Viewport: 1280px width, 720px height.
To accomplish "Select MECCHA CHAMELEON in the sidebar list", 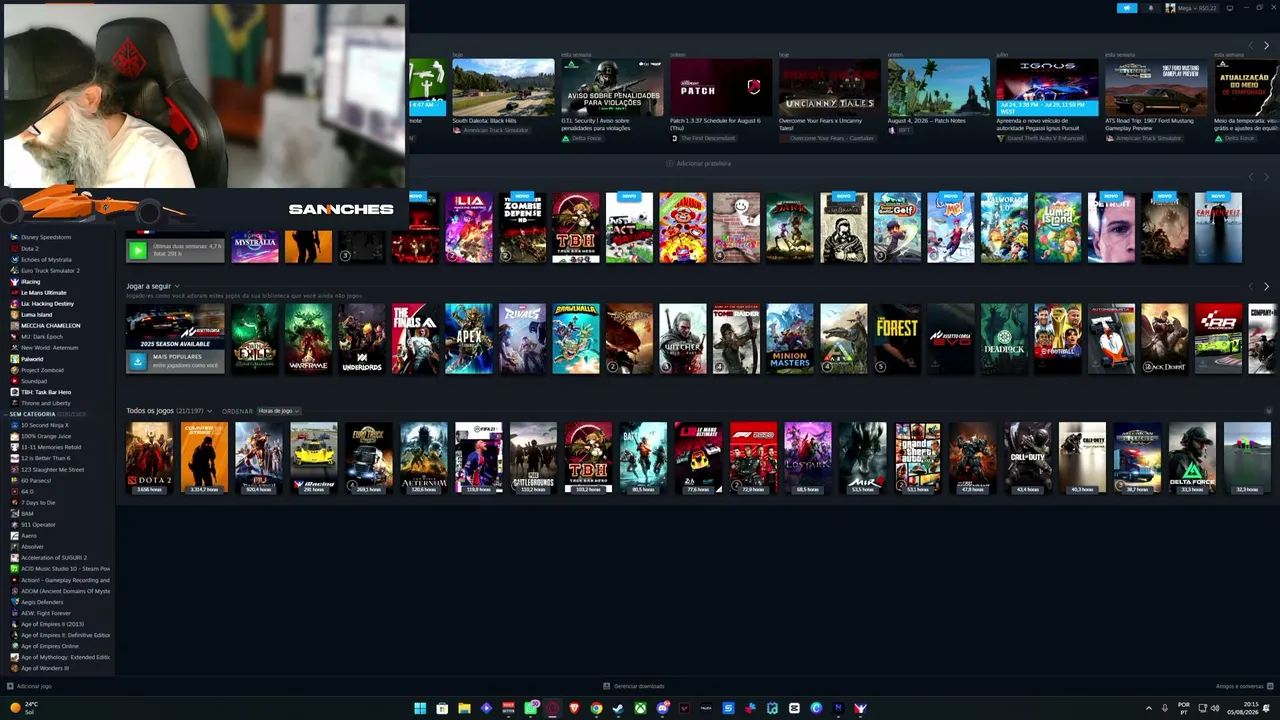I will pyautogui.click(x=50, y=326).
